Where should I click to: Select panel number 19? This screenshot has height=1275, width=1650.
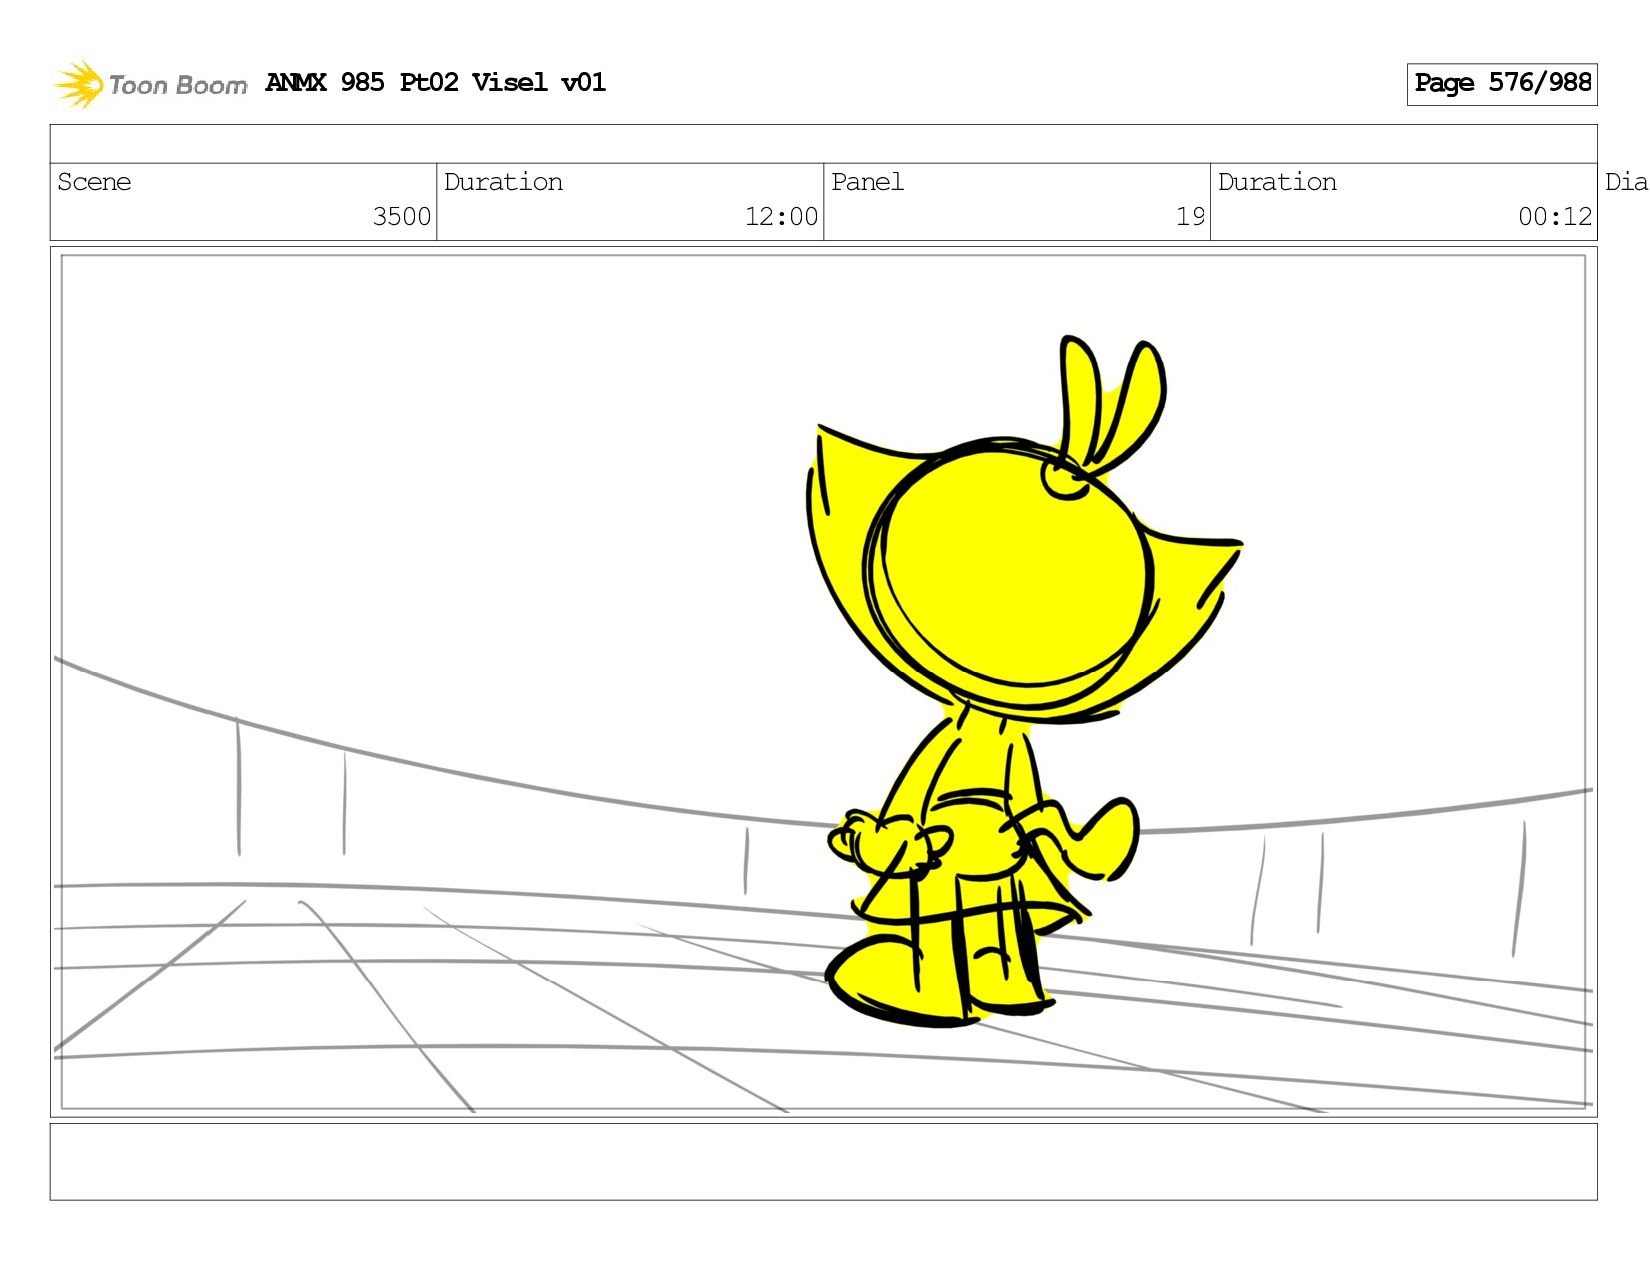coord(1190,217)
